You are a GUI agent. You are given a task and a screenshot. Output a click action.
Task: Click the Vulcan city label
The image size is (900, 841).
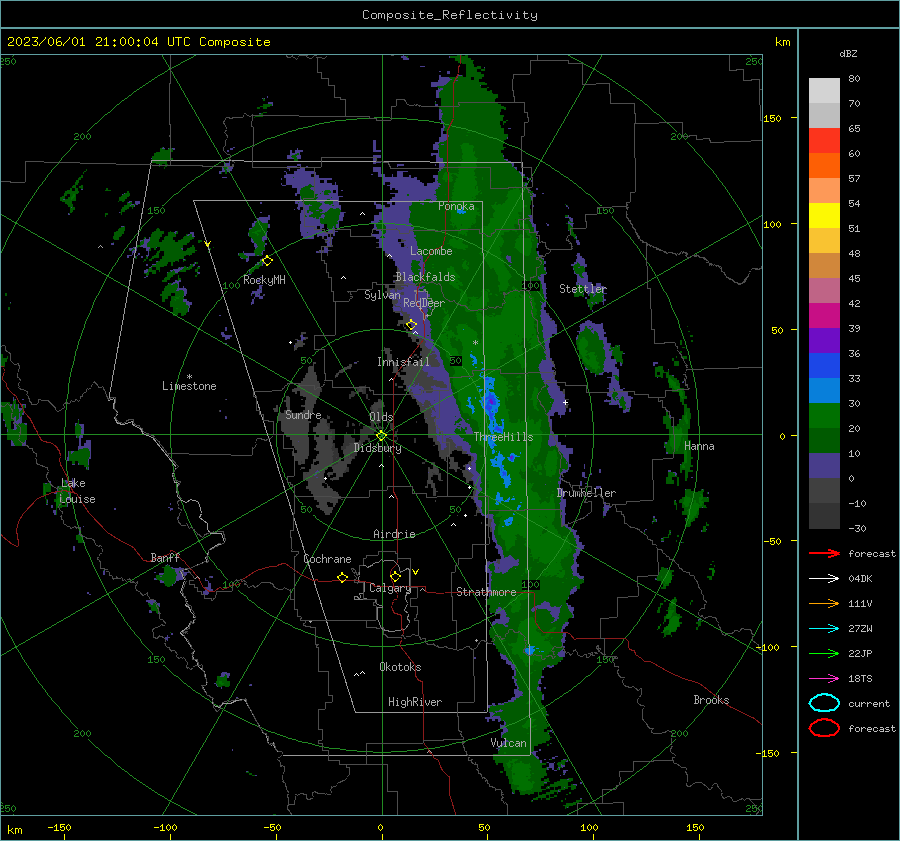(x=508, y=743)
